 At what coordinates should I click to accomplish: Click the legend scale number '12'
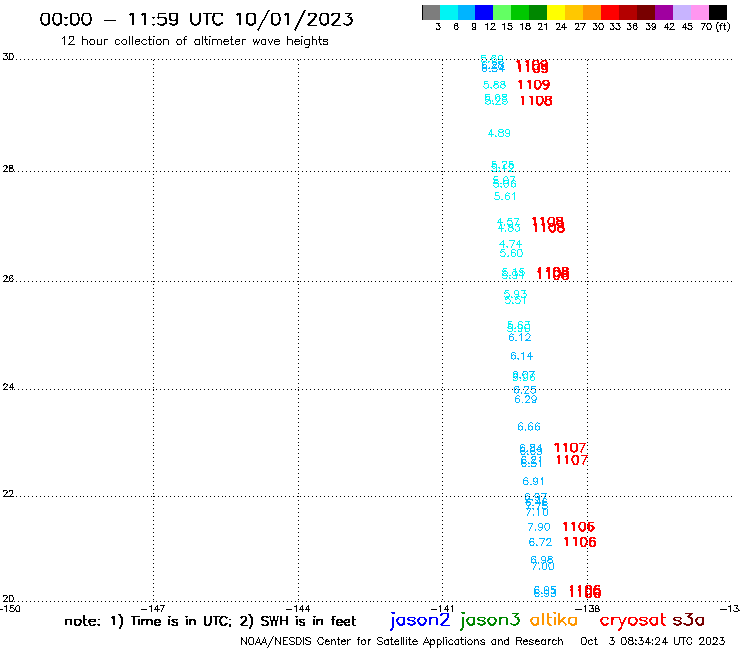pos(490,27)
